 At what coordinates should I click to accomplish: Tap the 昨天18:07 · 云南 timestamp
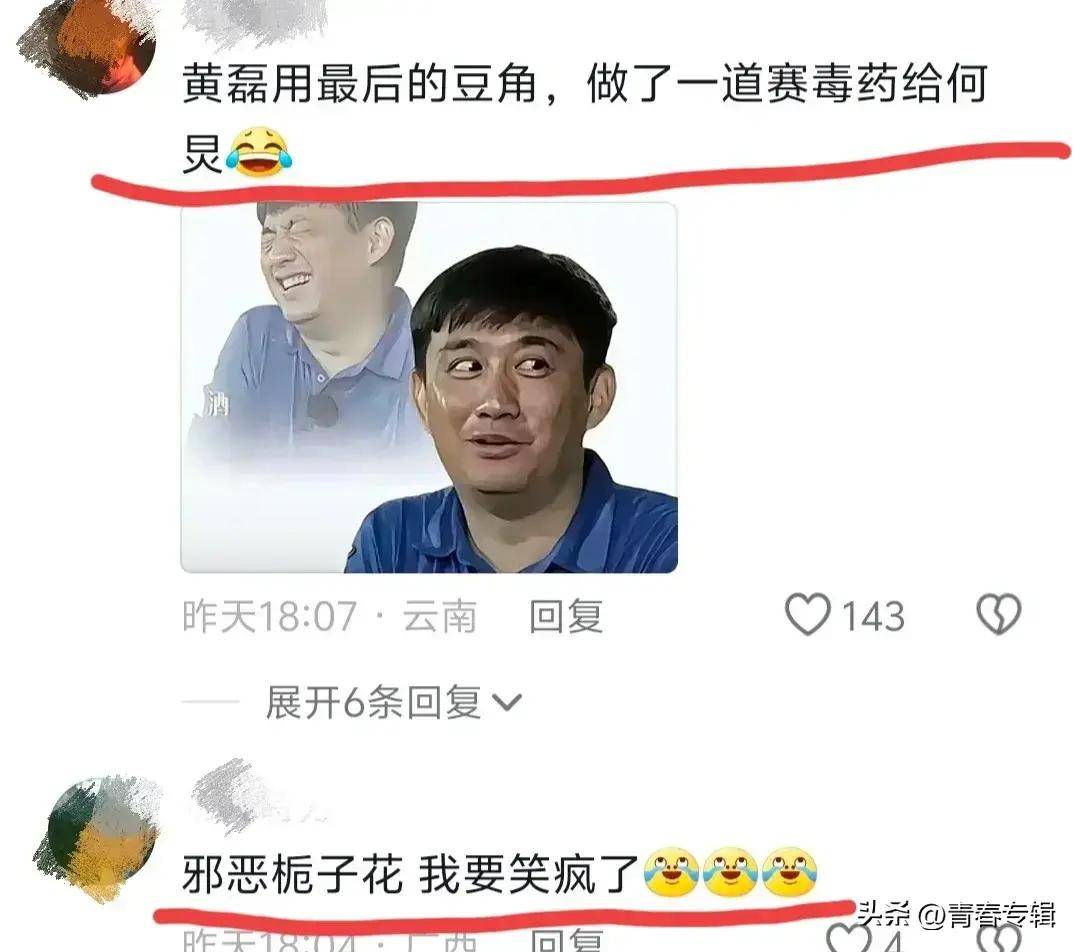[x=329, y=616]
